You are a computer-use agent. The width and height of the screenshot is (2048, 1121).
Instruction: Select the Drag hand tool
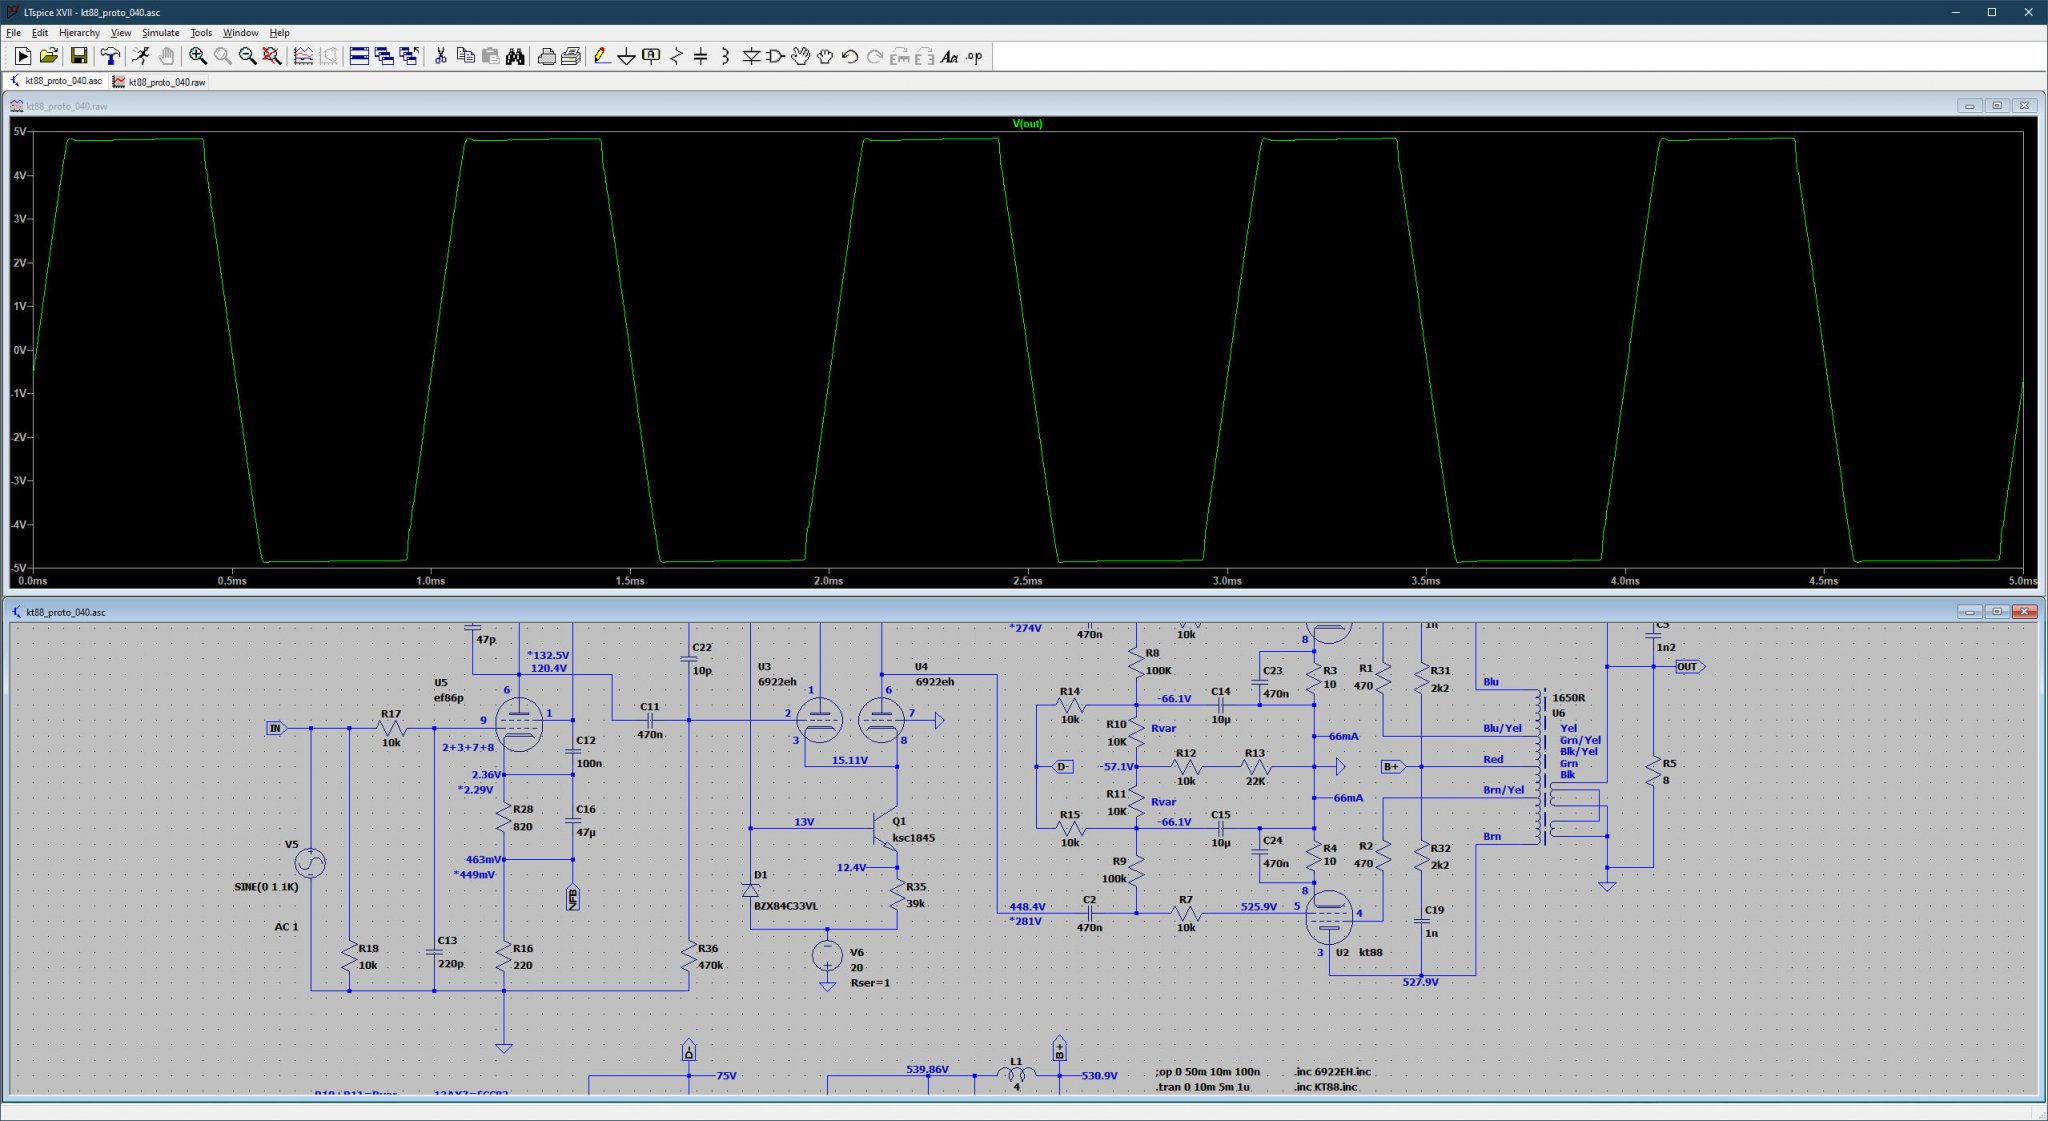click(825, 56)
